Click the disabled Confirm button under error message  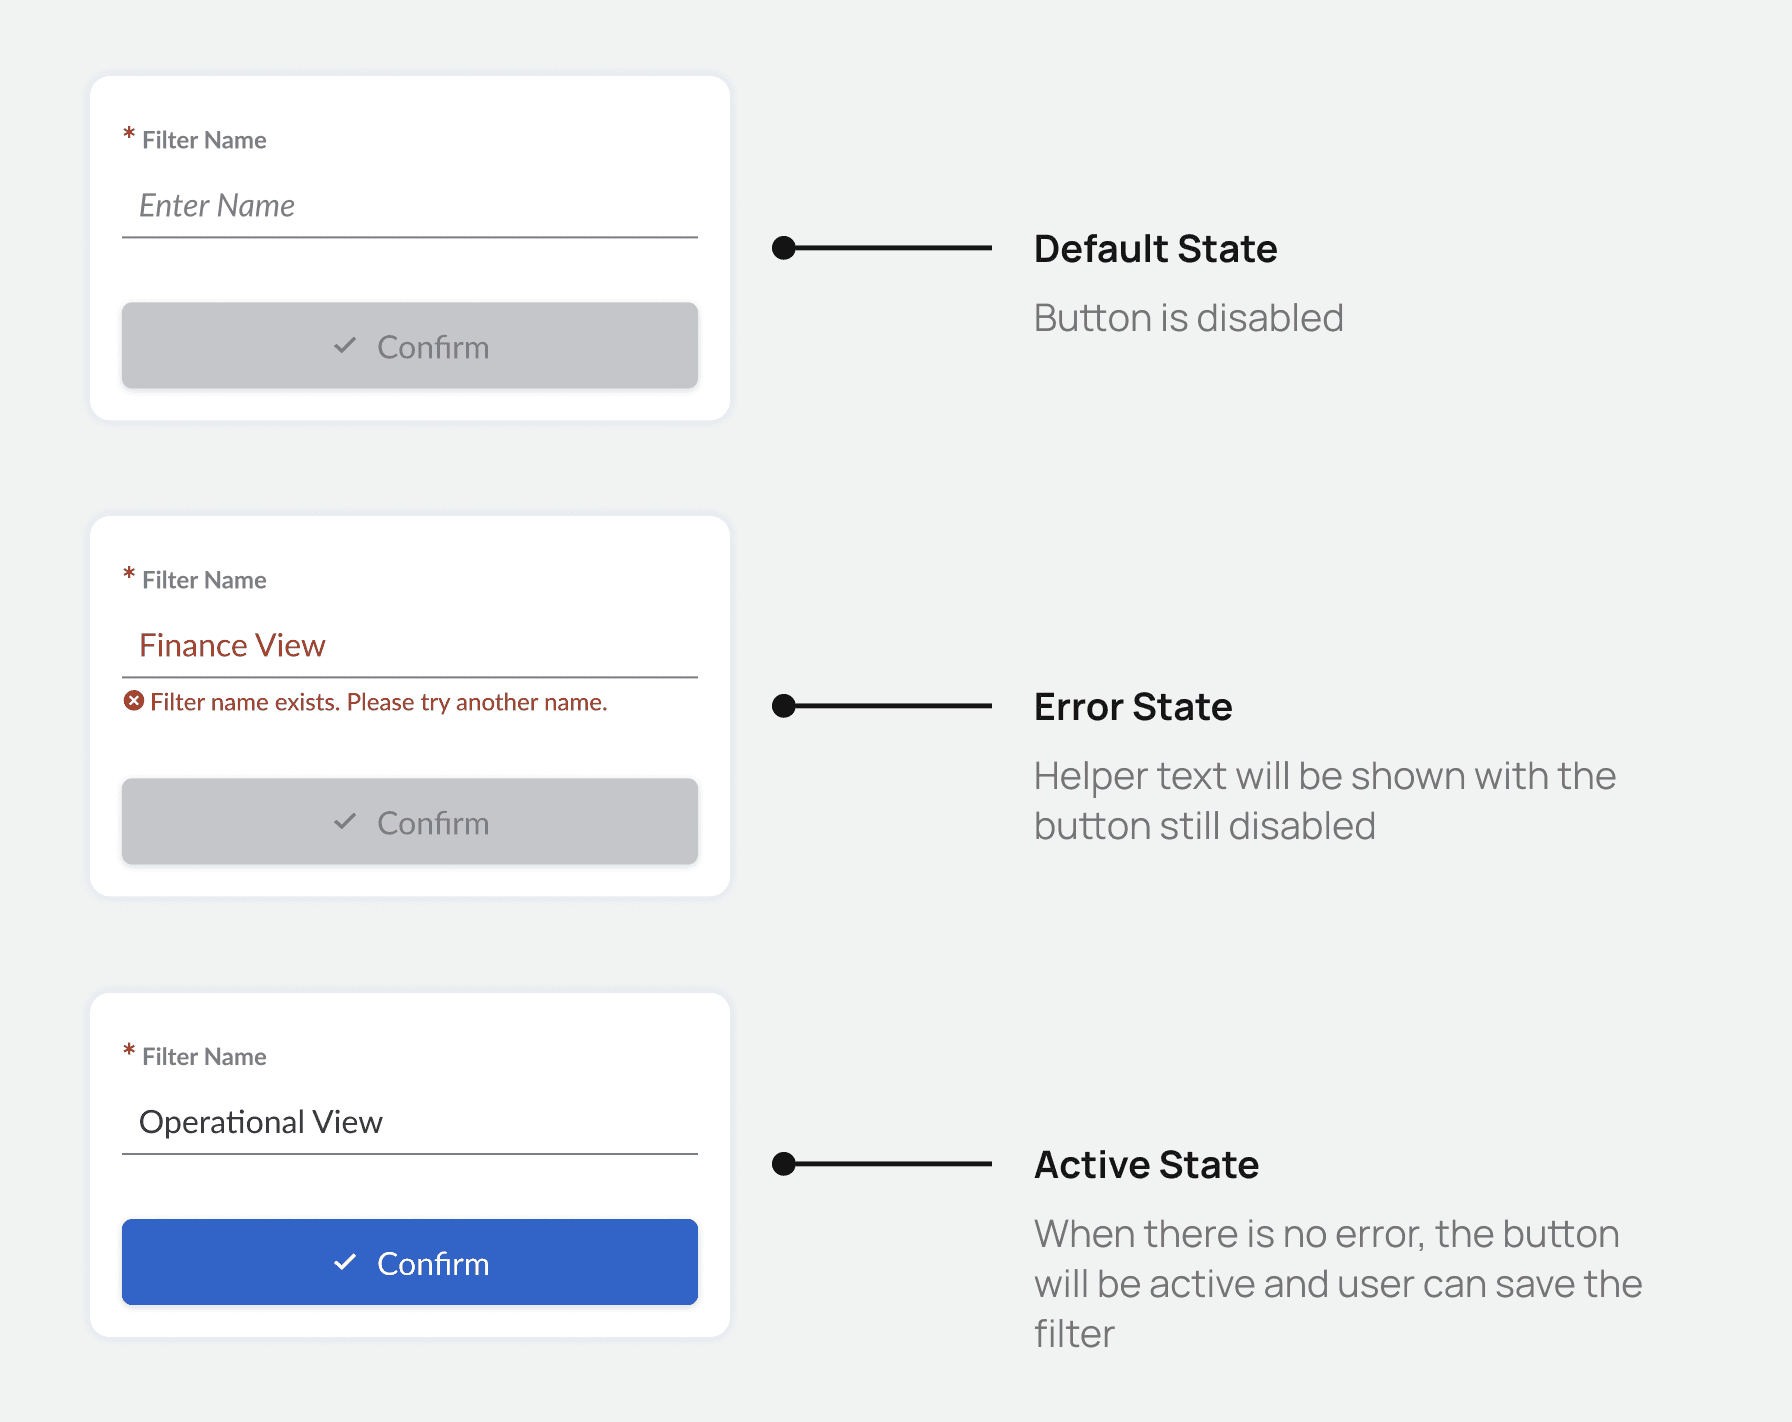[x=410, y=822]
